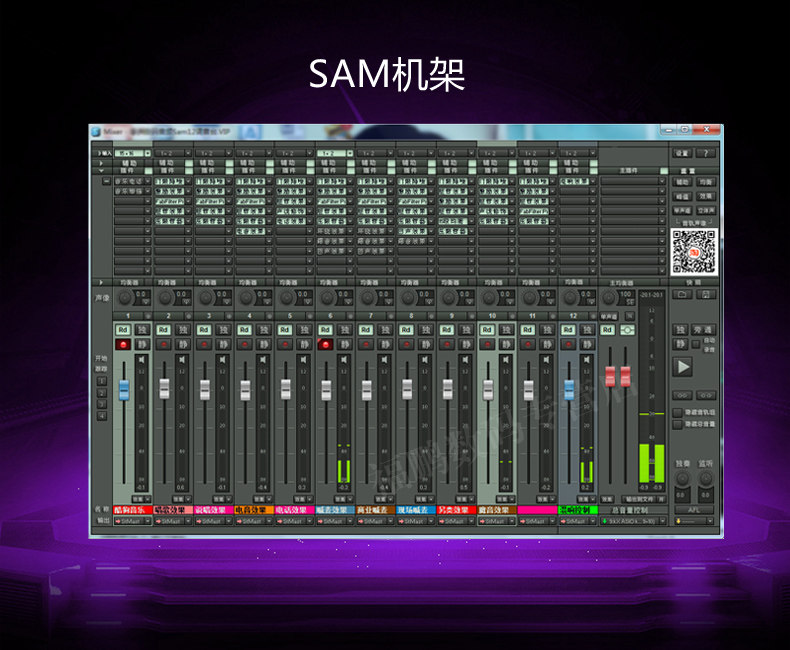The image size is (790, 650).
Task: Click small dot icon beside channel 4 number
Action: pos(270,316)
